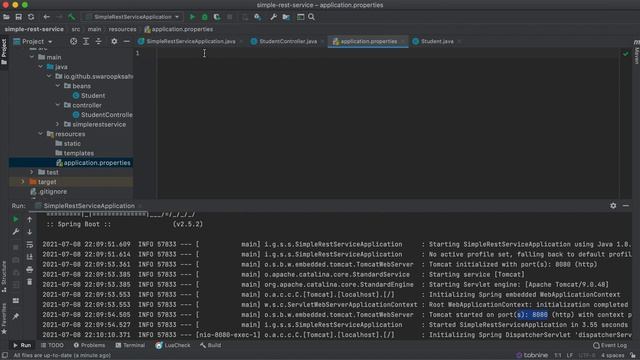Collapse all in Project panel
Image resolution: width=640 pixels, height=360 pixels.
98,41
